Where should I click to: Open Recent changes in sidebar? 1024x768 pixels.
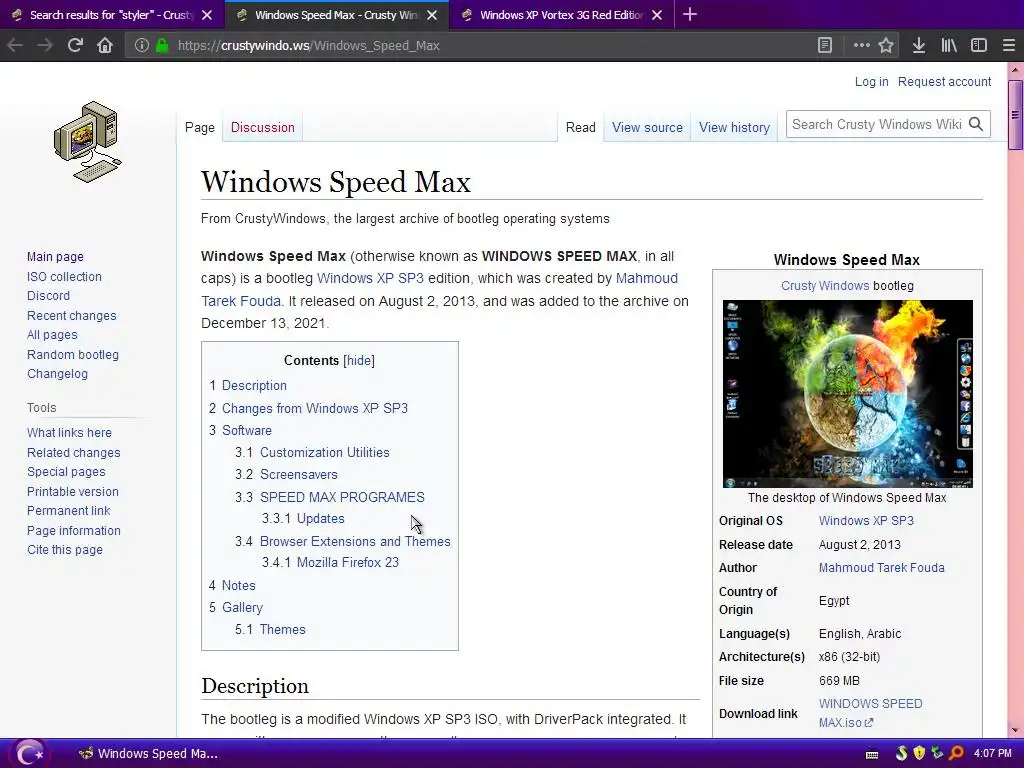pyautogui.click(x=71, y=315)
